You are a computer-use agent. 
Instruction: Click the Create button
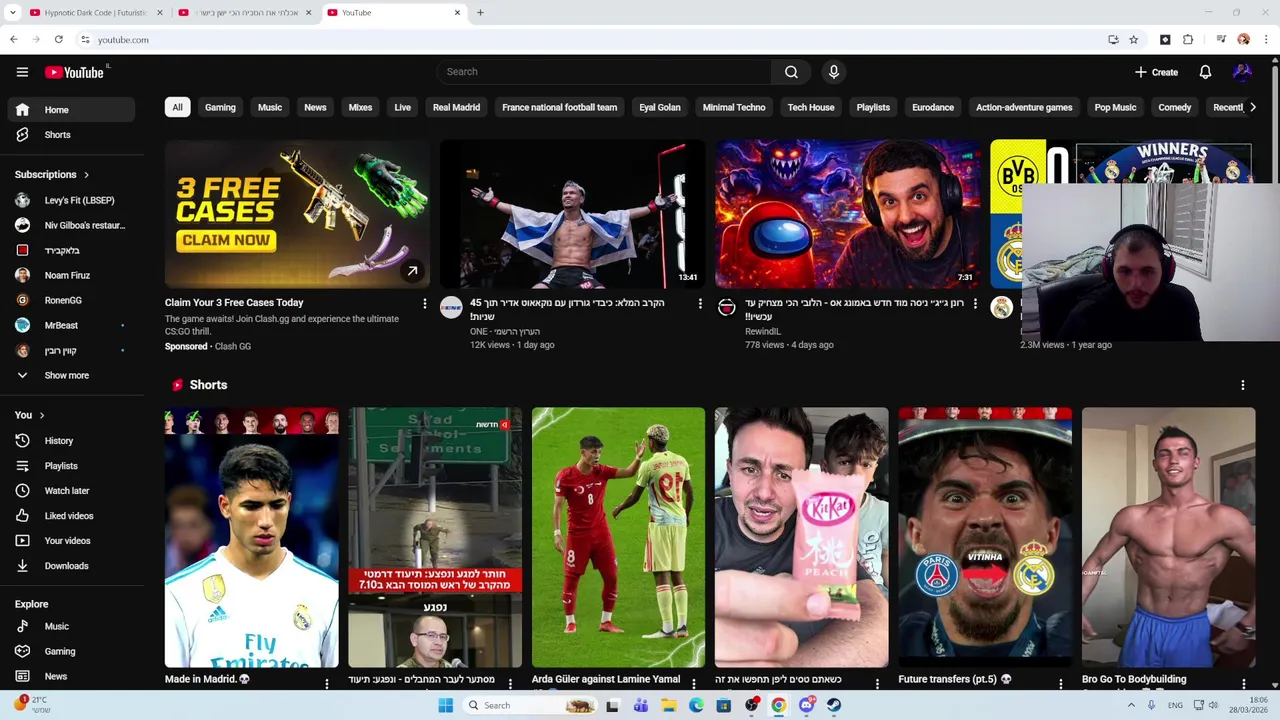(1157, 72)
